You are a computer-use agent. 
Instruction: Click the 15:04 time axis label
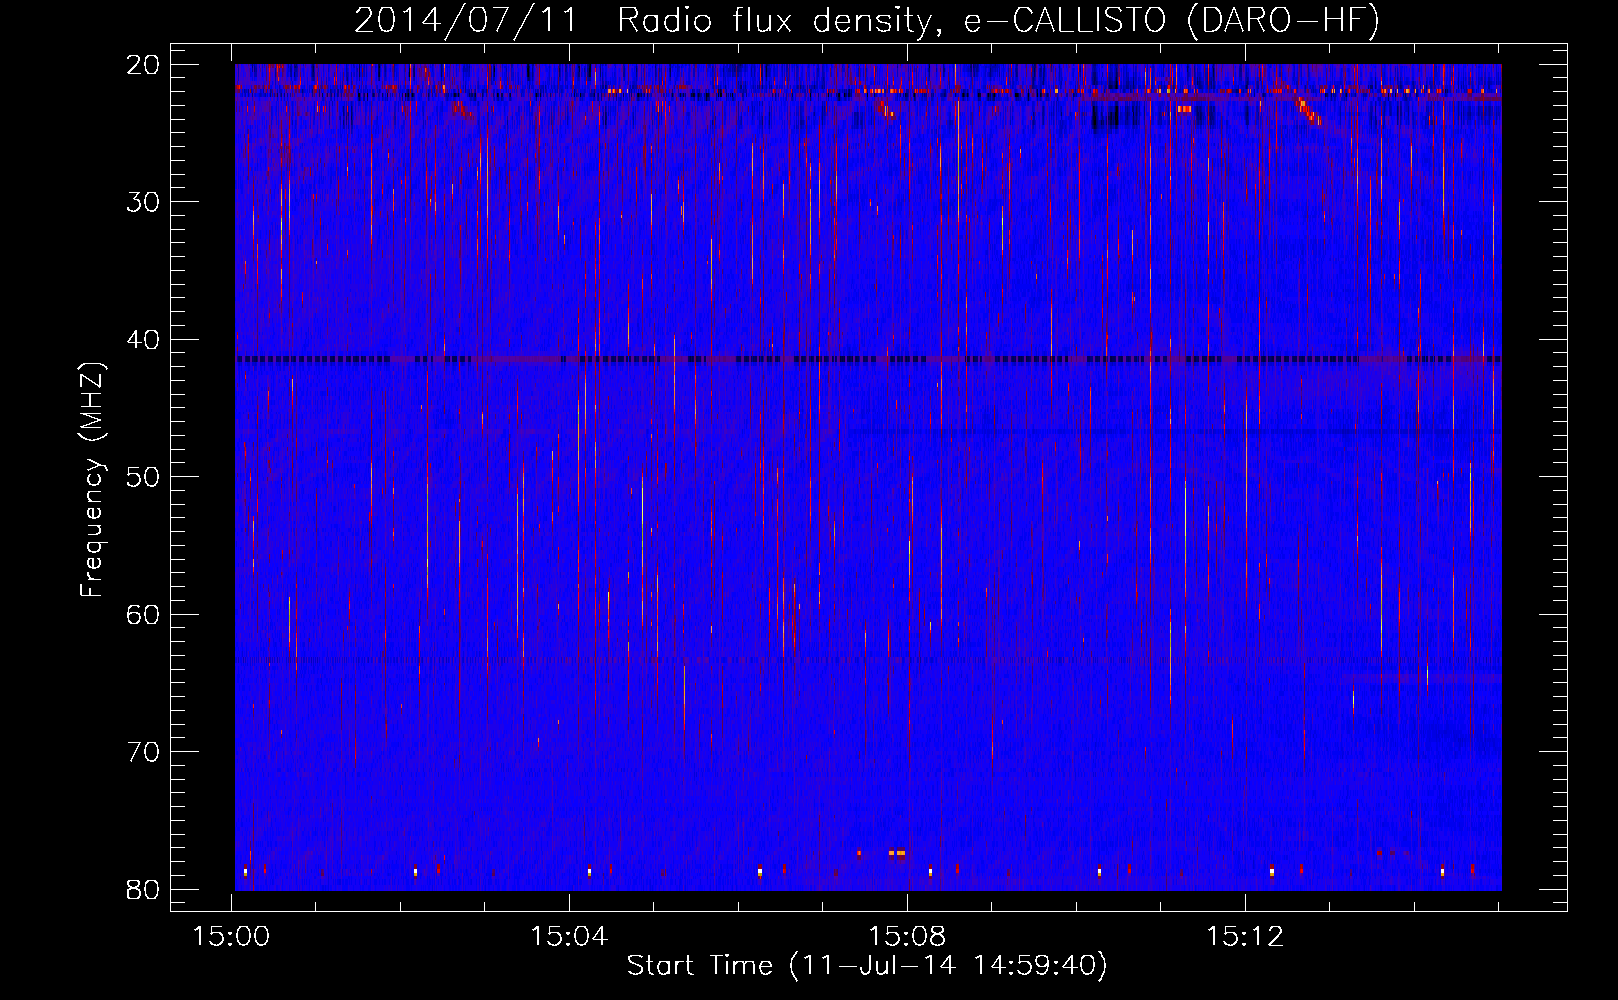pyautogui.click(x=569, y=937)
